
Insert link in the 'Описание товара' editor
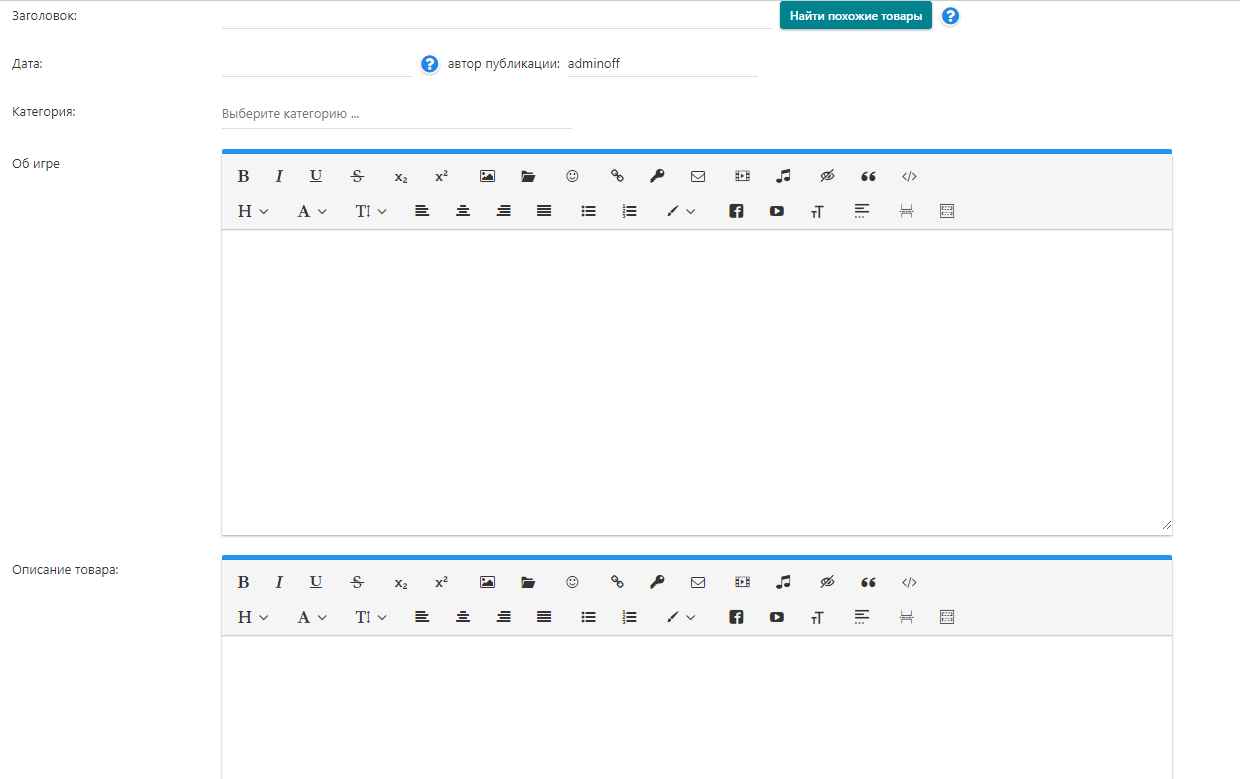tap(617, 582)
